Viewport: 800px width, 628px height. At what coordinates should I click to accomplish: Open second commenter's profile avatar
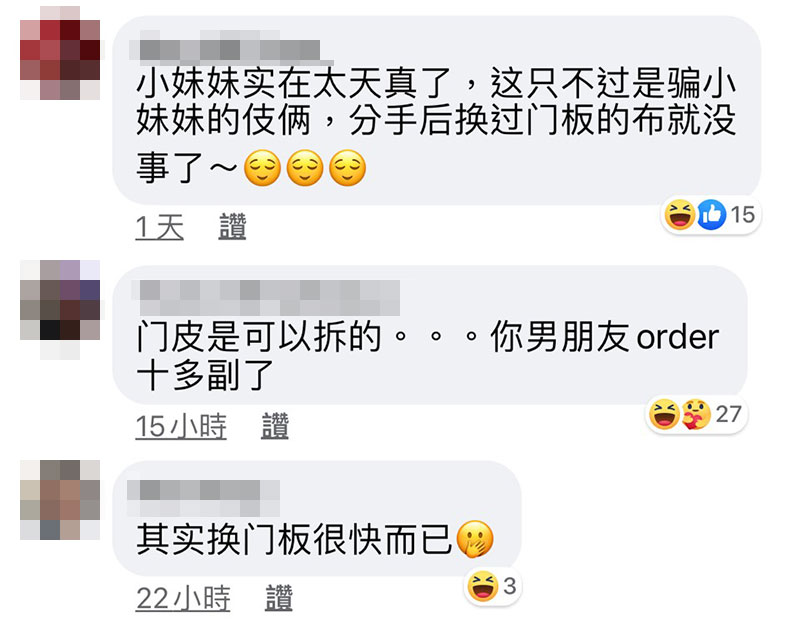60,310
